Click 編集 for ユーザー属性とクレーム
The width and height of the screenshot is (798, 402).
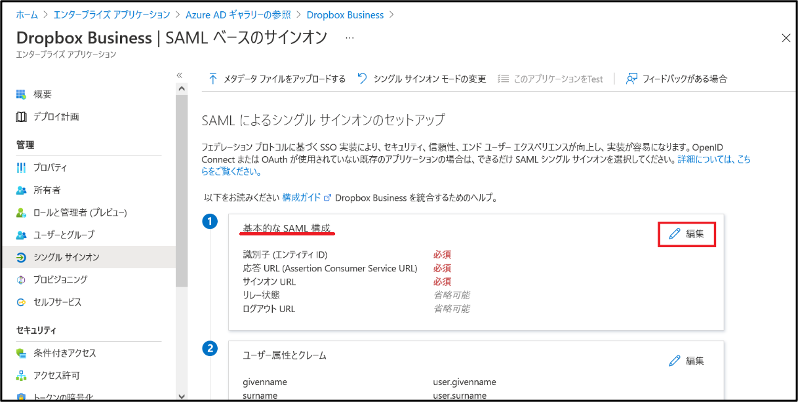click(687, 360)
